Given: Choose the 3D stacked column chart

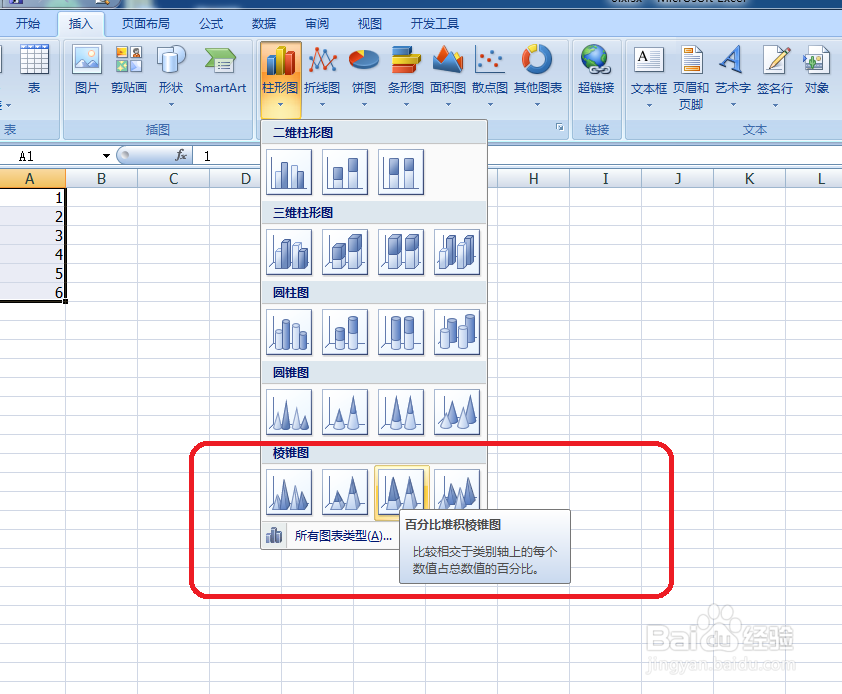Looking at the screenshot, I should pos(345,252).
